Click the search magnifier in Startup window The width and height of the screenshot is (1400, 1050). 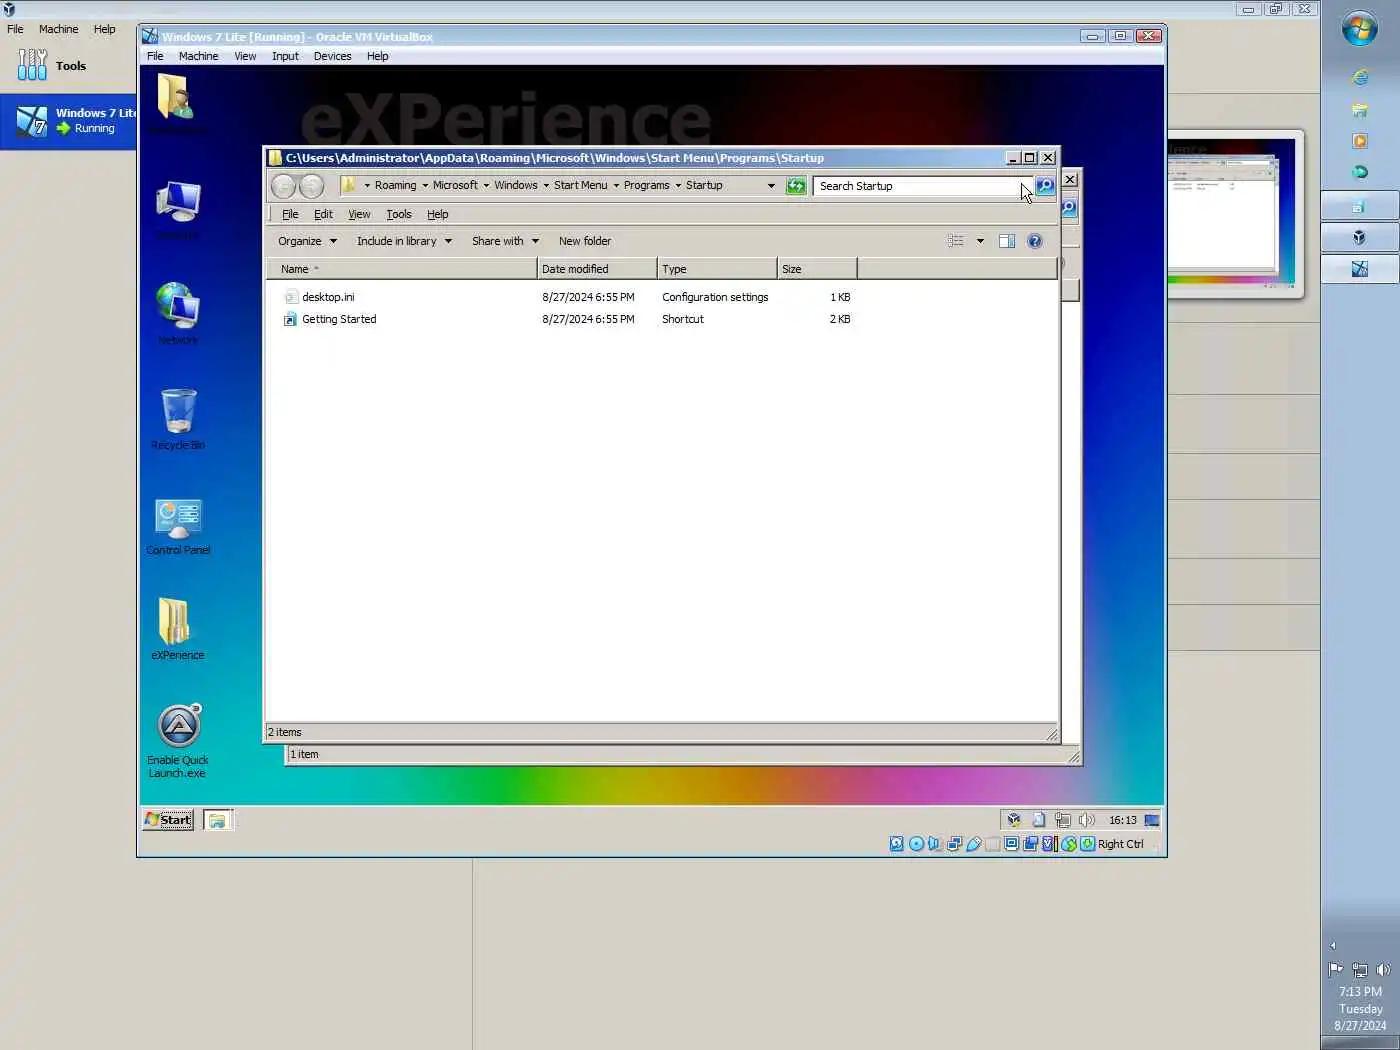pyautogui.click(x=1045, y=186)
